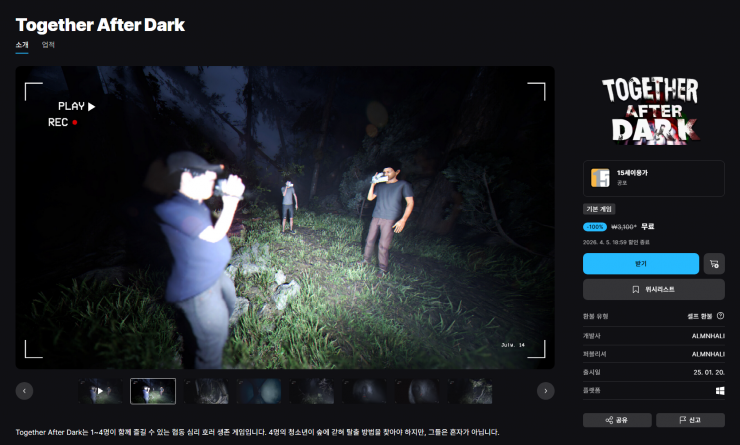This screenshot has height=445, width=740.
Task: Select the third screenshot thumbnail
Action: click(206, 391)
